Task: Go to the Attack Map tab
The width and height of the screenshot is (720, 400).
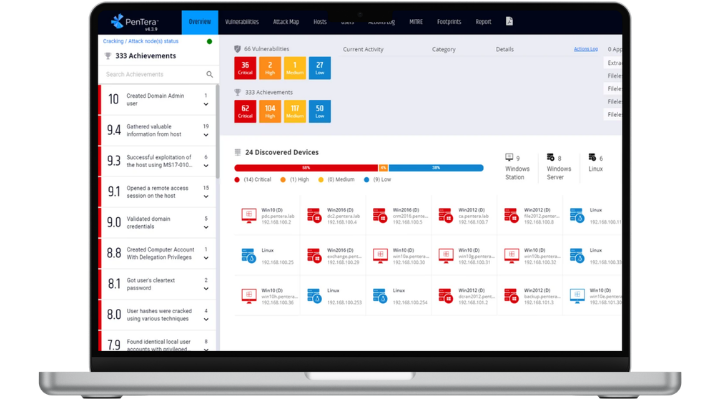Action: (286, 22)
